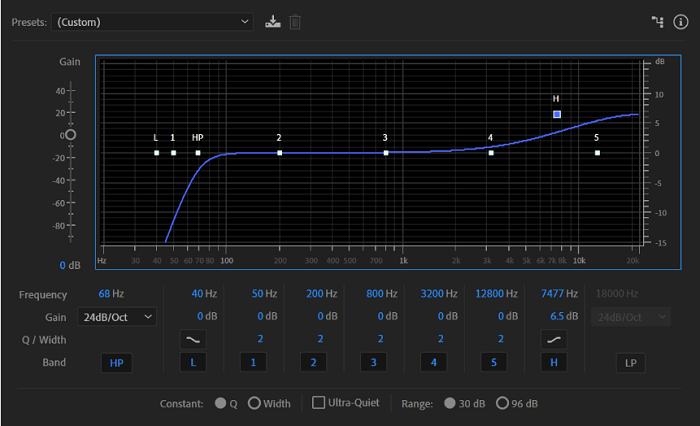Click the delete preset trash icon
Image resolution: width=700 pixels, height=426 pixels.
point(295,22)
